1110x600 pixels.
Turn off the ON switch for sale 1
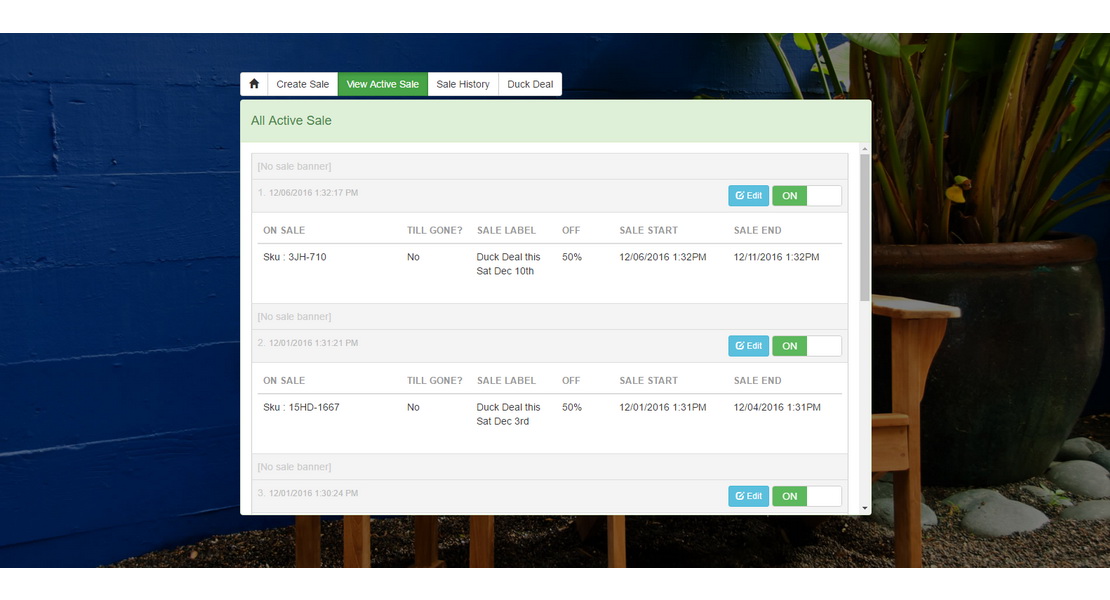(806, 196)
